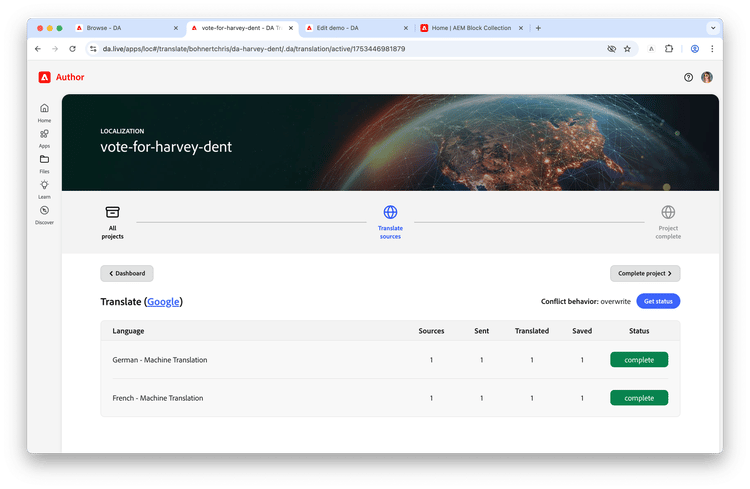Switch to vote-for-harvey-dent tab
Viewport: 750px width, 489px height.
(243, 28)
